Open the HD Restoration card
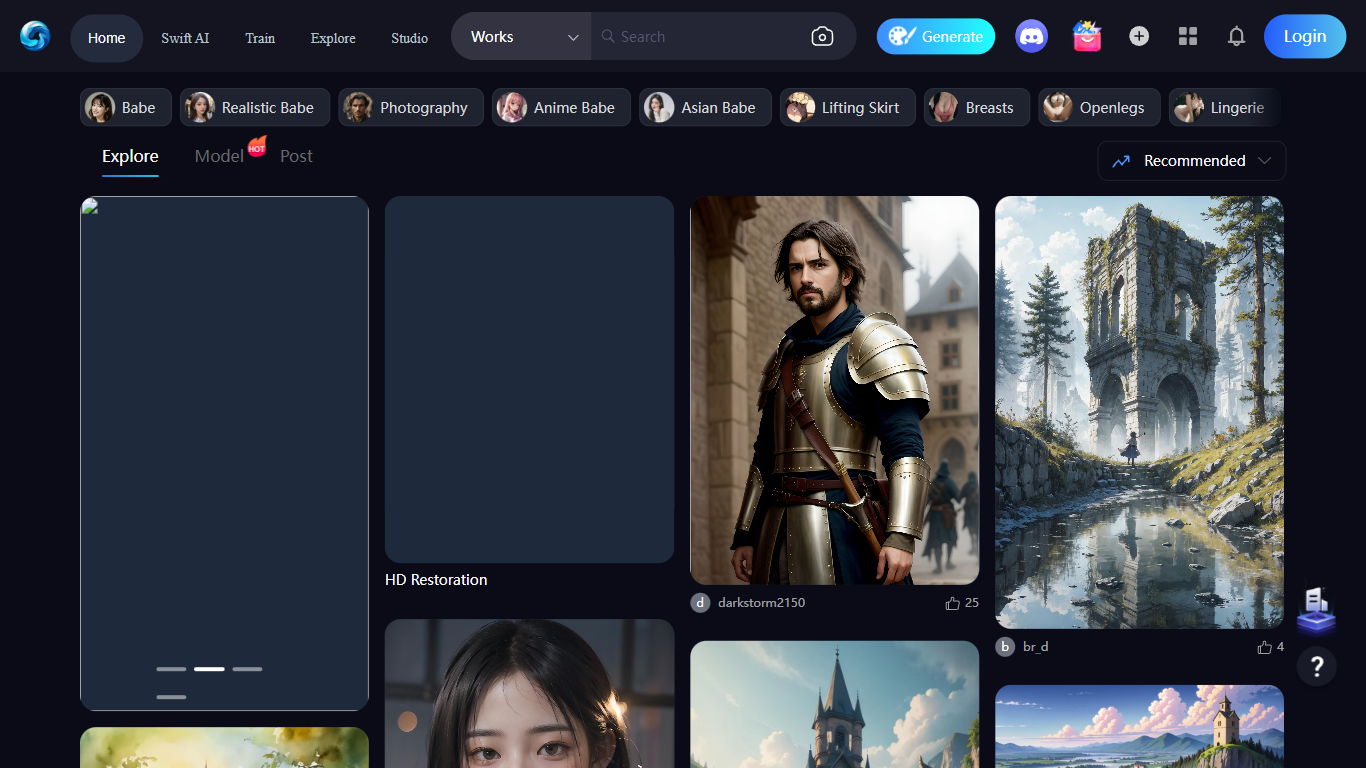Screen dimensions: 1366x768 pos(529,380)
